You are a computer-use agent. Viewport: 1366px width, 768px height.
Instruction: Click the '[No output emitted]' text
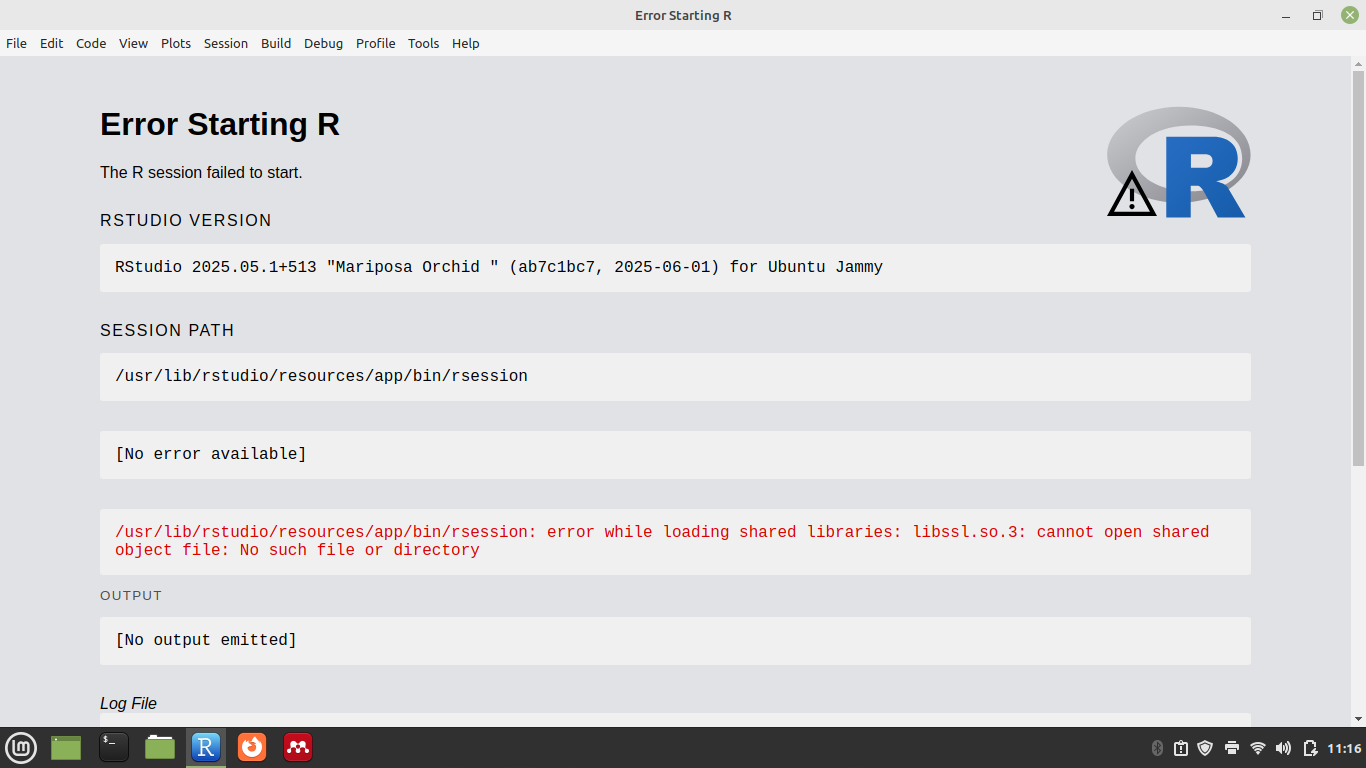click(x=206, y=640)
